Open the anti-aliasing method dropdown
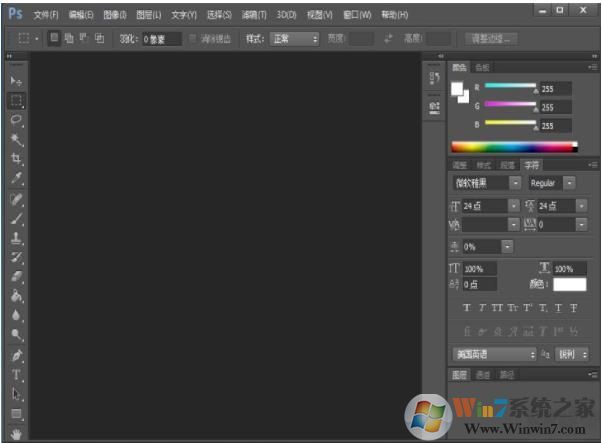 (572, 354)
